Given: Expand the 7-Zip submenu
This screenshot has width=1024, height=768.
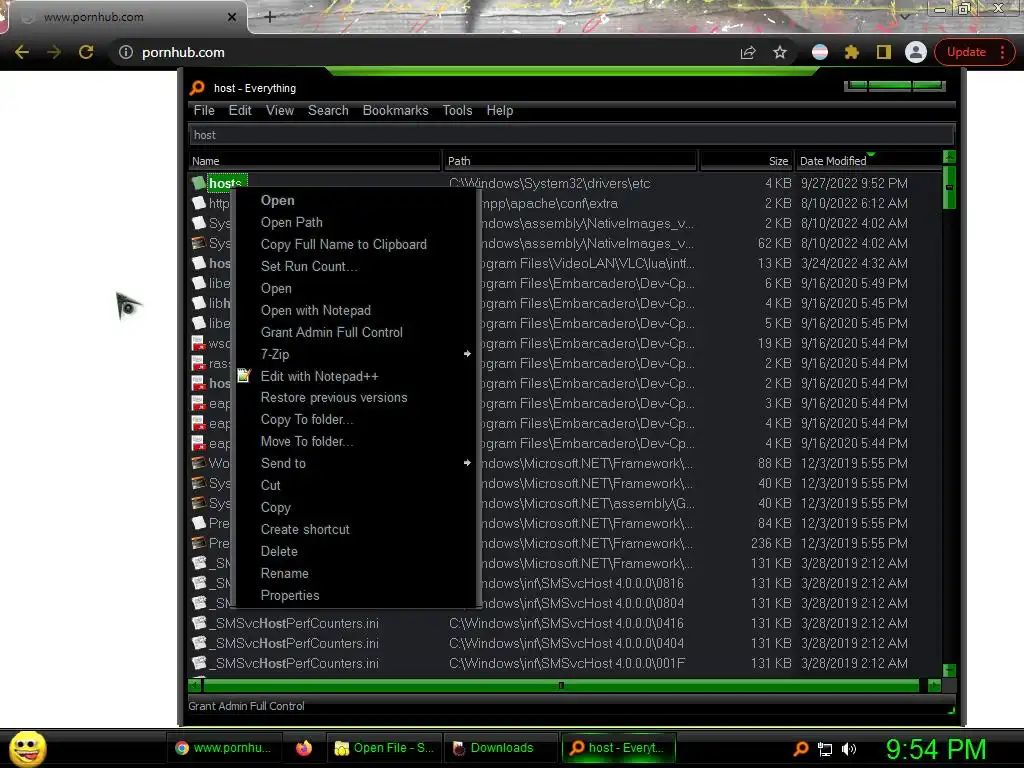Looking at the screenshot, I should [x=356, y=354].
